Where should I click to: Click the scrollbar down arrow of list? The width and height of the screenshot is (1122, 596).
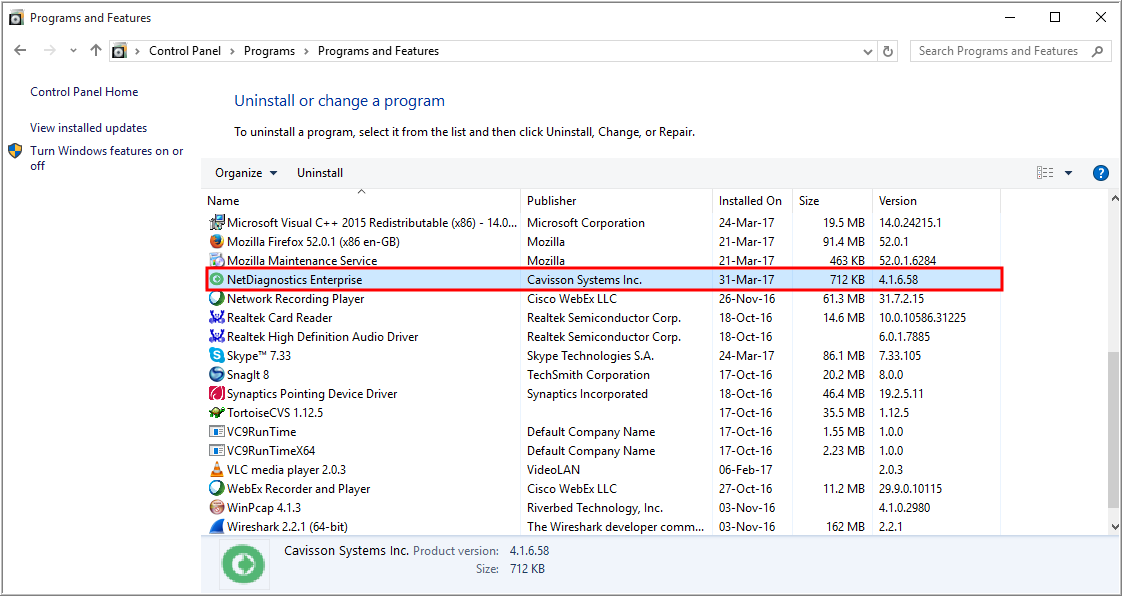(1114, 526)
